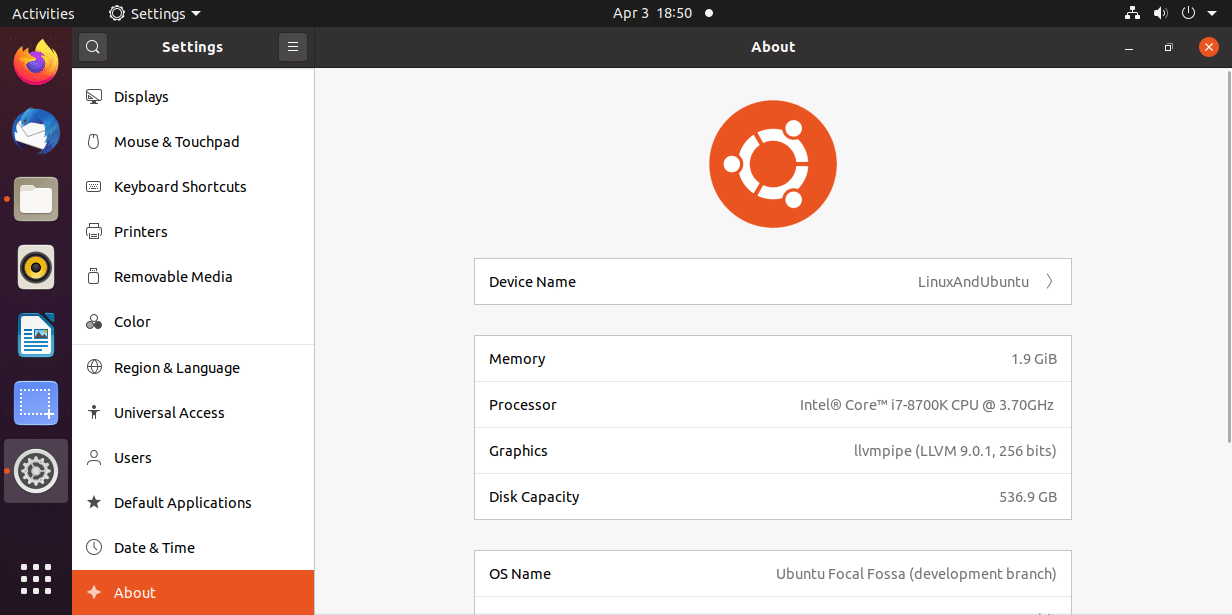
Task: Open the search icon in Settings sidebar
Action: (92, 46)
